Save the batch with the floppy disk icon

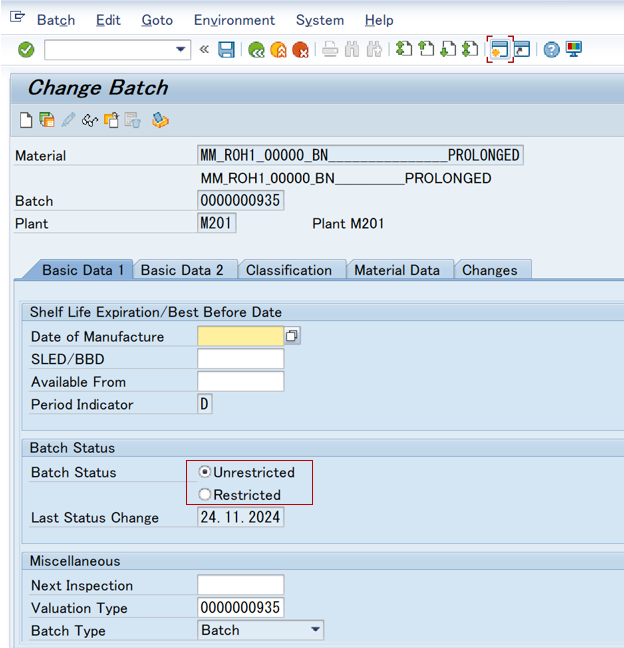[226, 50]
